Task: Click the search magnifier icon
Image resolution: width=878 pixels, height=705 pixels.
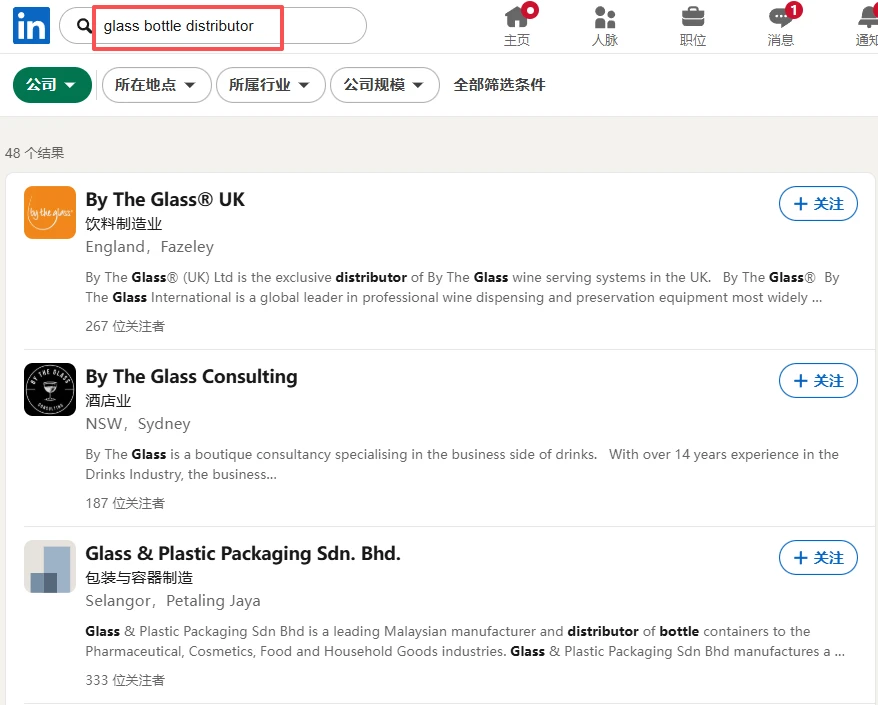Action: point(84,25)
